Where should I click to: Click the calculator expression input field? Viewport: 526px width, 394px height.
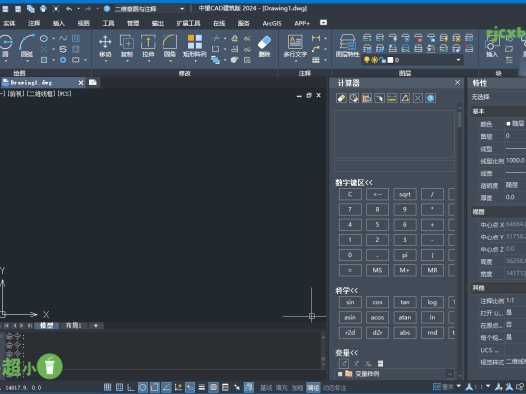click(x=394, y=166)
